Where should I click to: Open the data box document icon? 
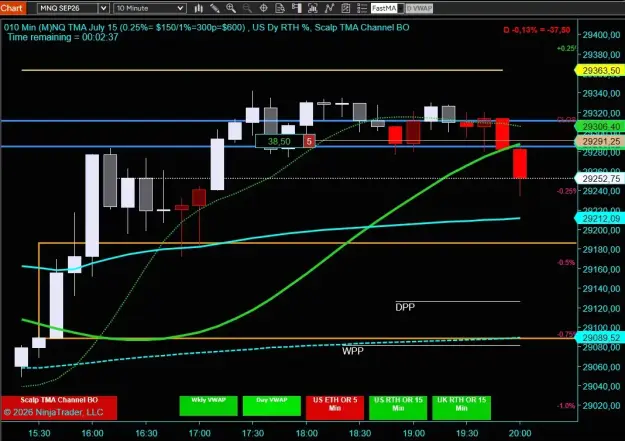(x=280, y=8)
